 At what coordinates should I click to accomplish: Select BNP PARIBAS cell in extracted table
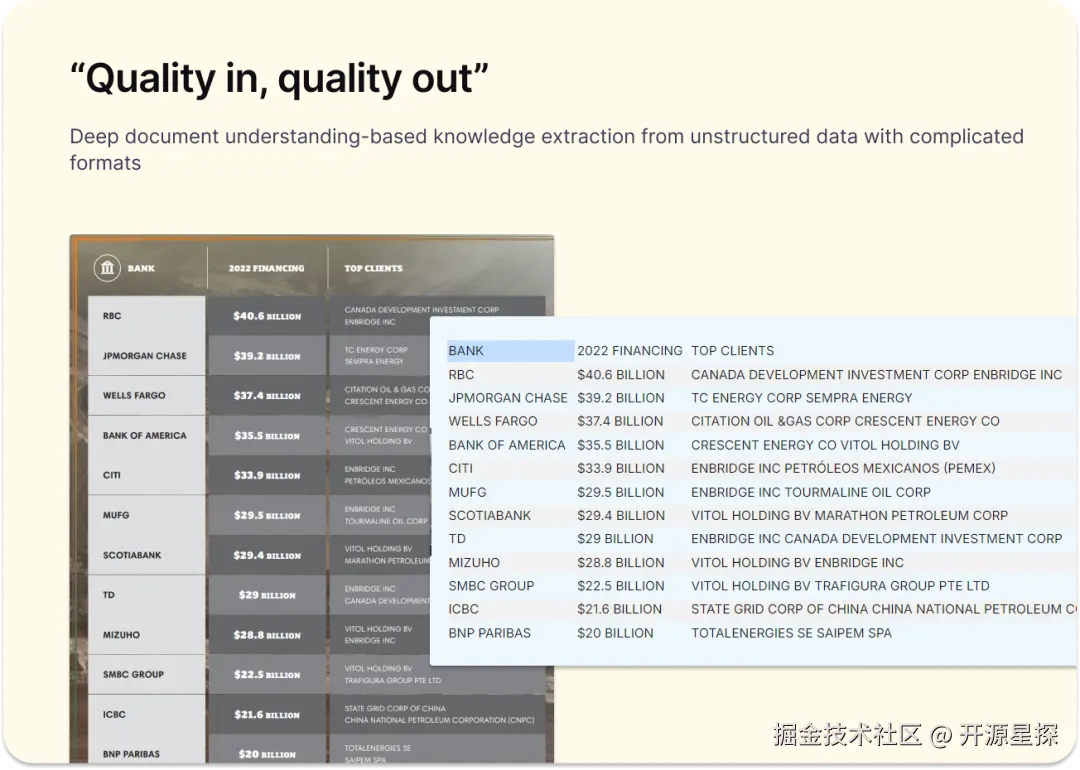pyautogui.click(x=489, y=633)
